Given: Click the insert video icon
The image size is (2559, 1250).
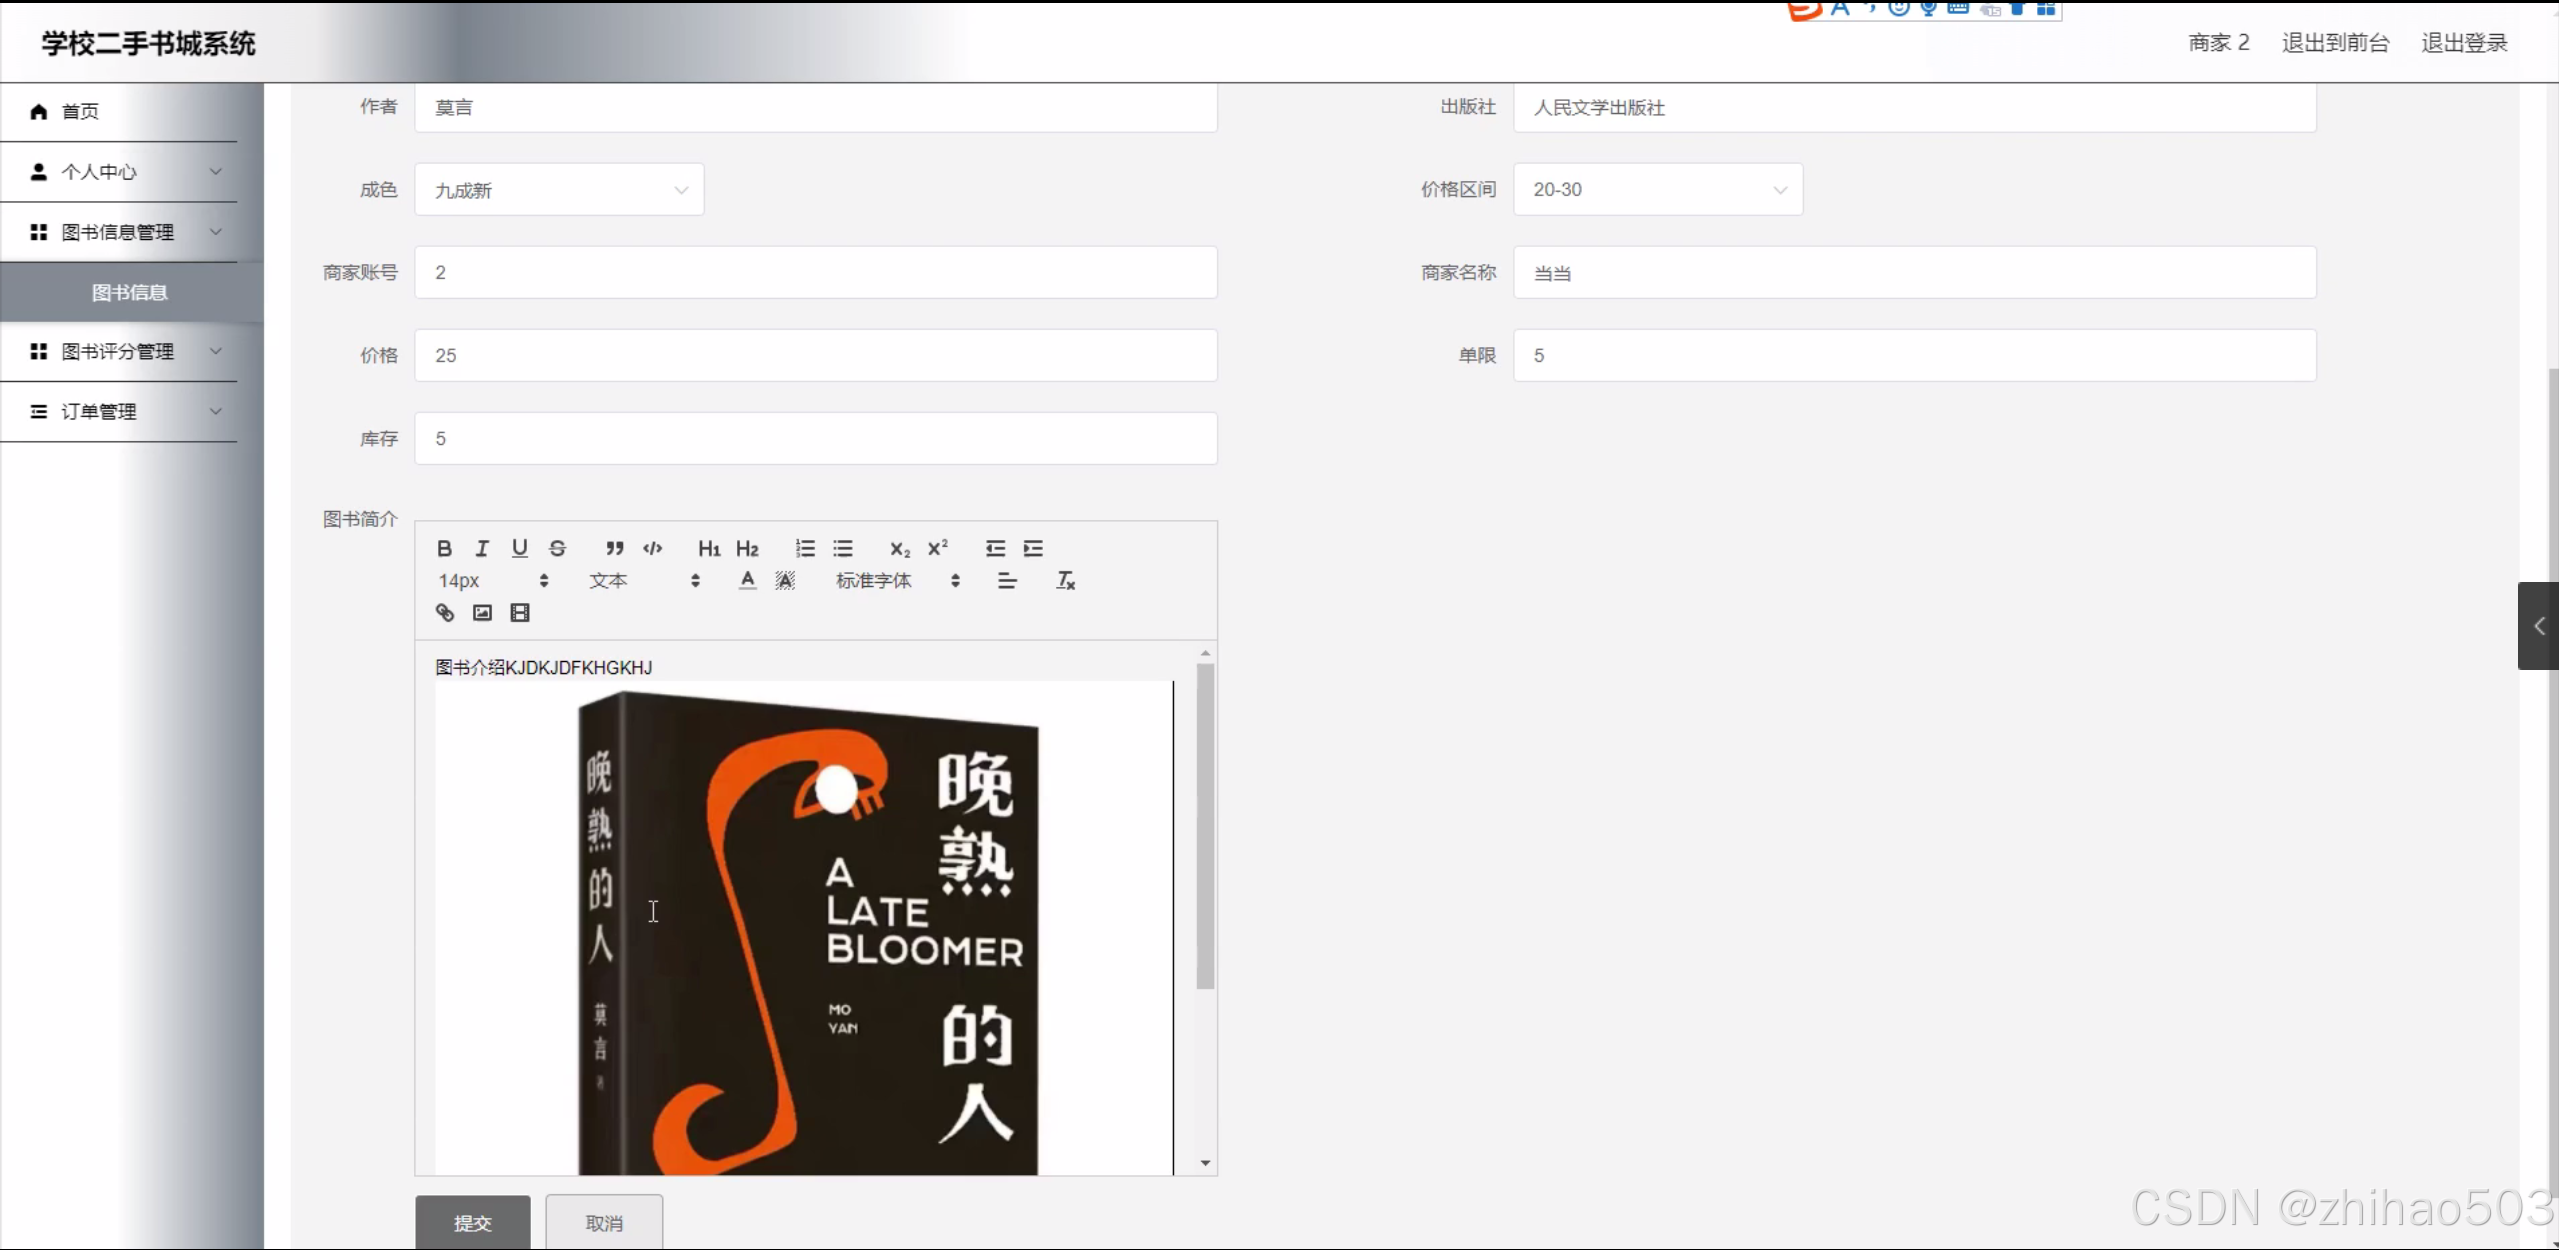Looking at the screenshot, I should click(520, 613).
